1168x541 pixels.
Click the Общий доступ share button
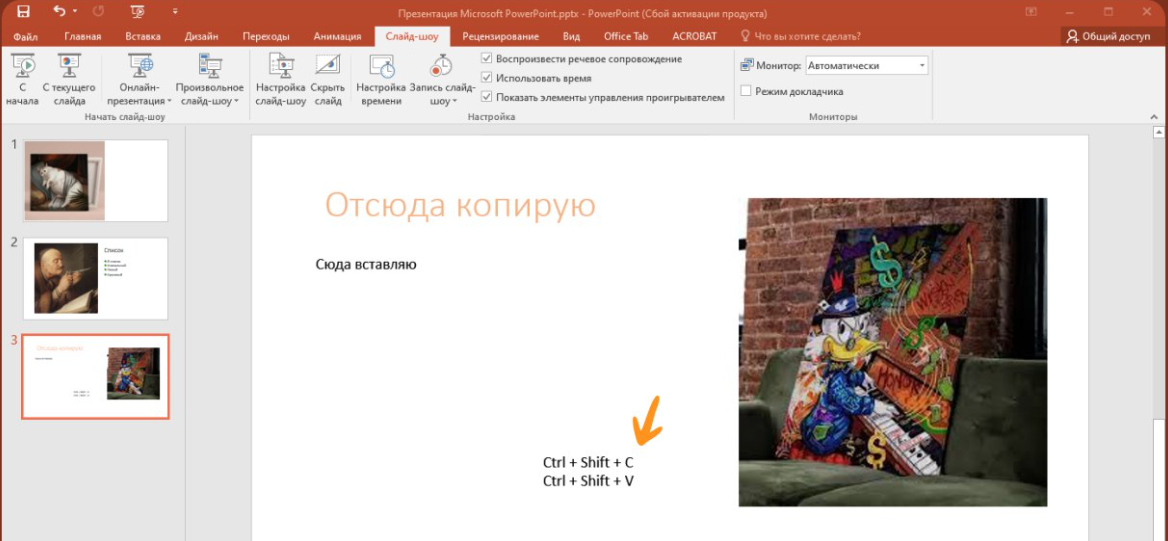pos(1109,36)
